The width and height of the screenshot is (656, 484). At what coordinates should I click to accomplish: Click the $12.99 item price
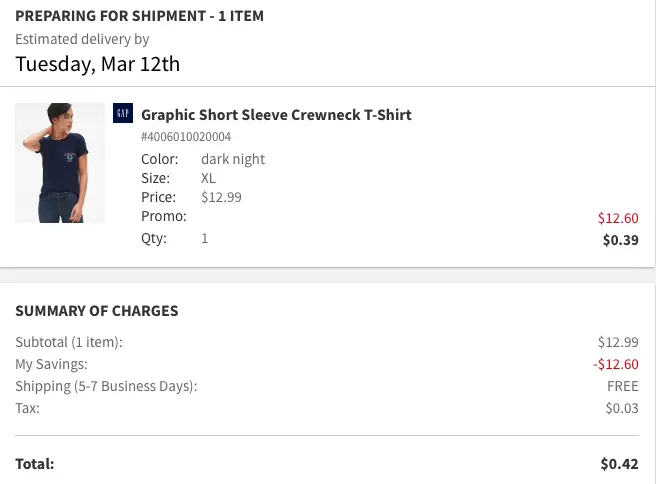221,197
